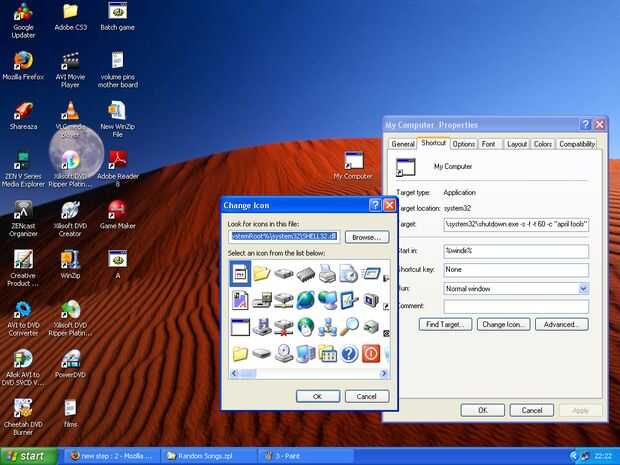Open the Advanced... shortcut settings

click(562, 324)
